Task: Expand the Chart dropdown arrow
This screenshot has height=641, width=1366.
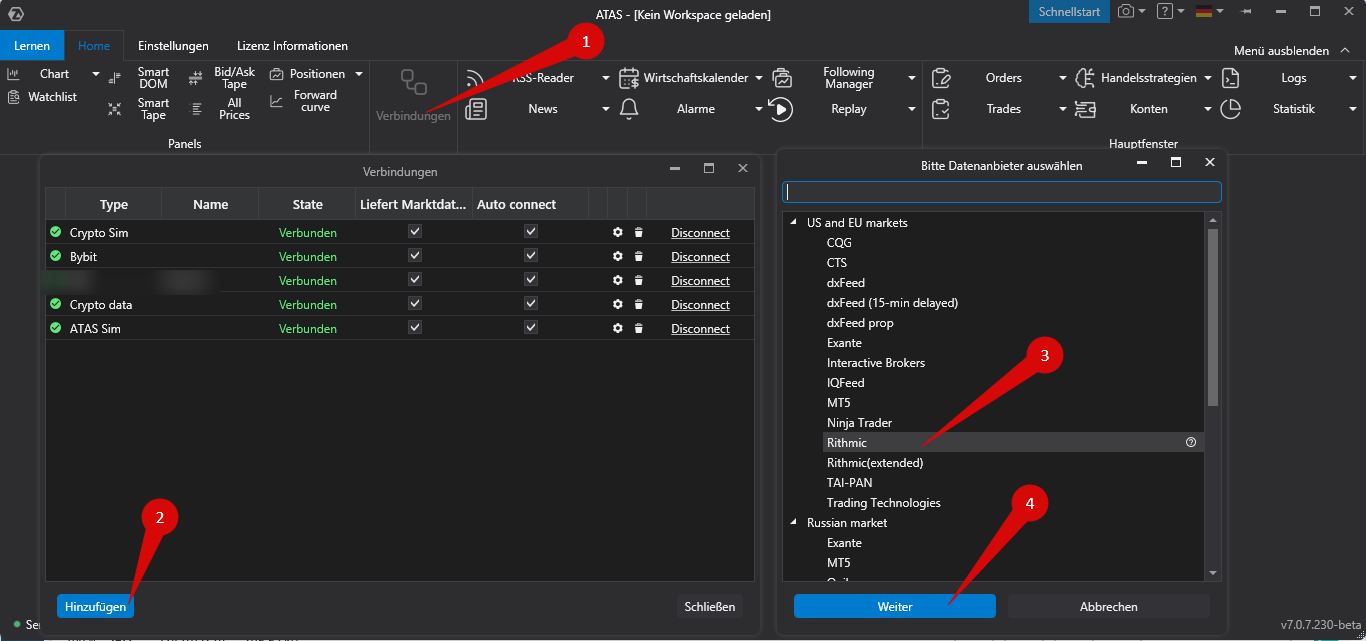Action: click(96, 74)
